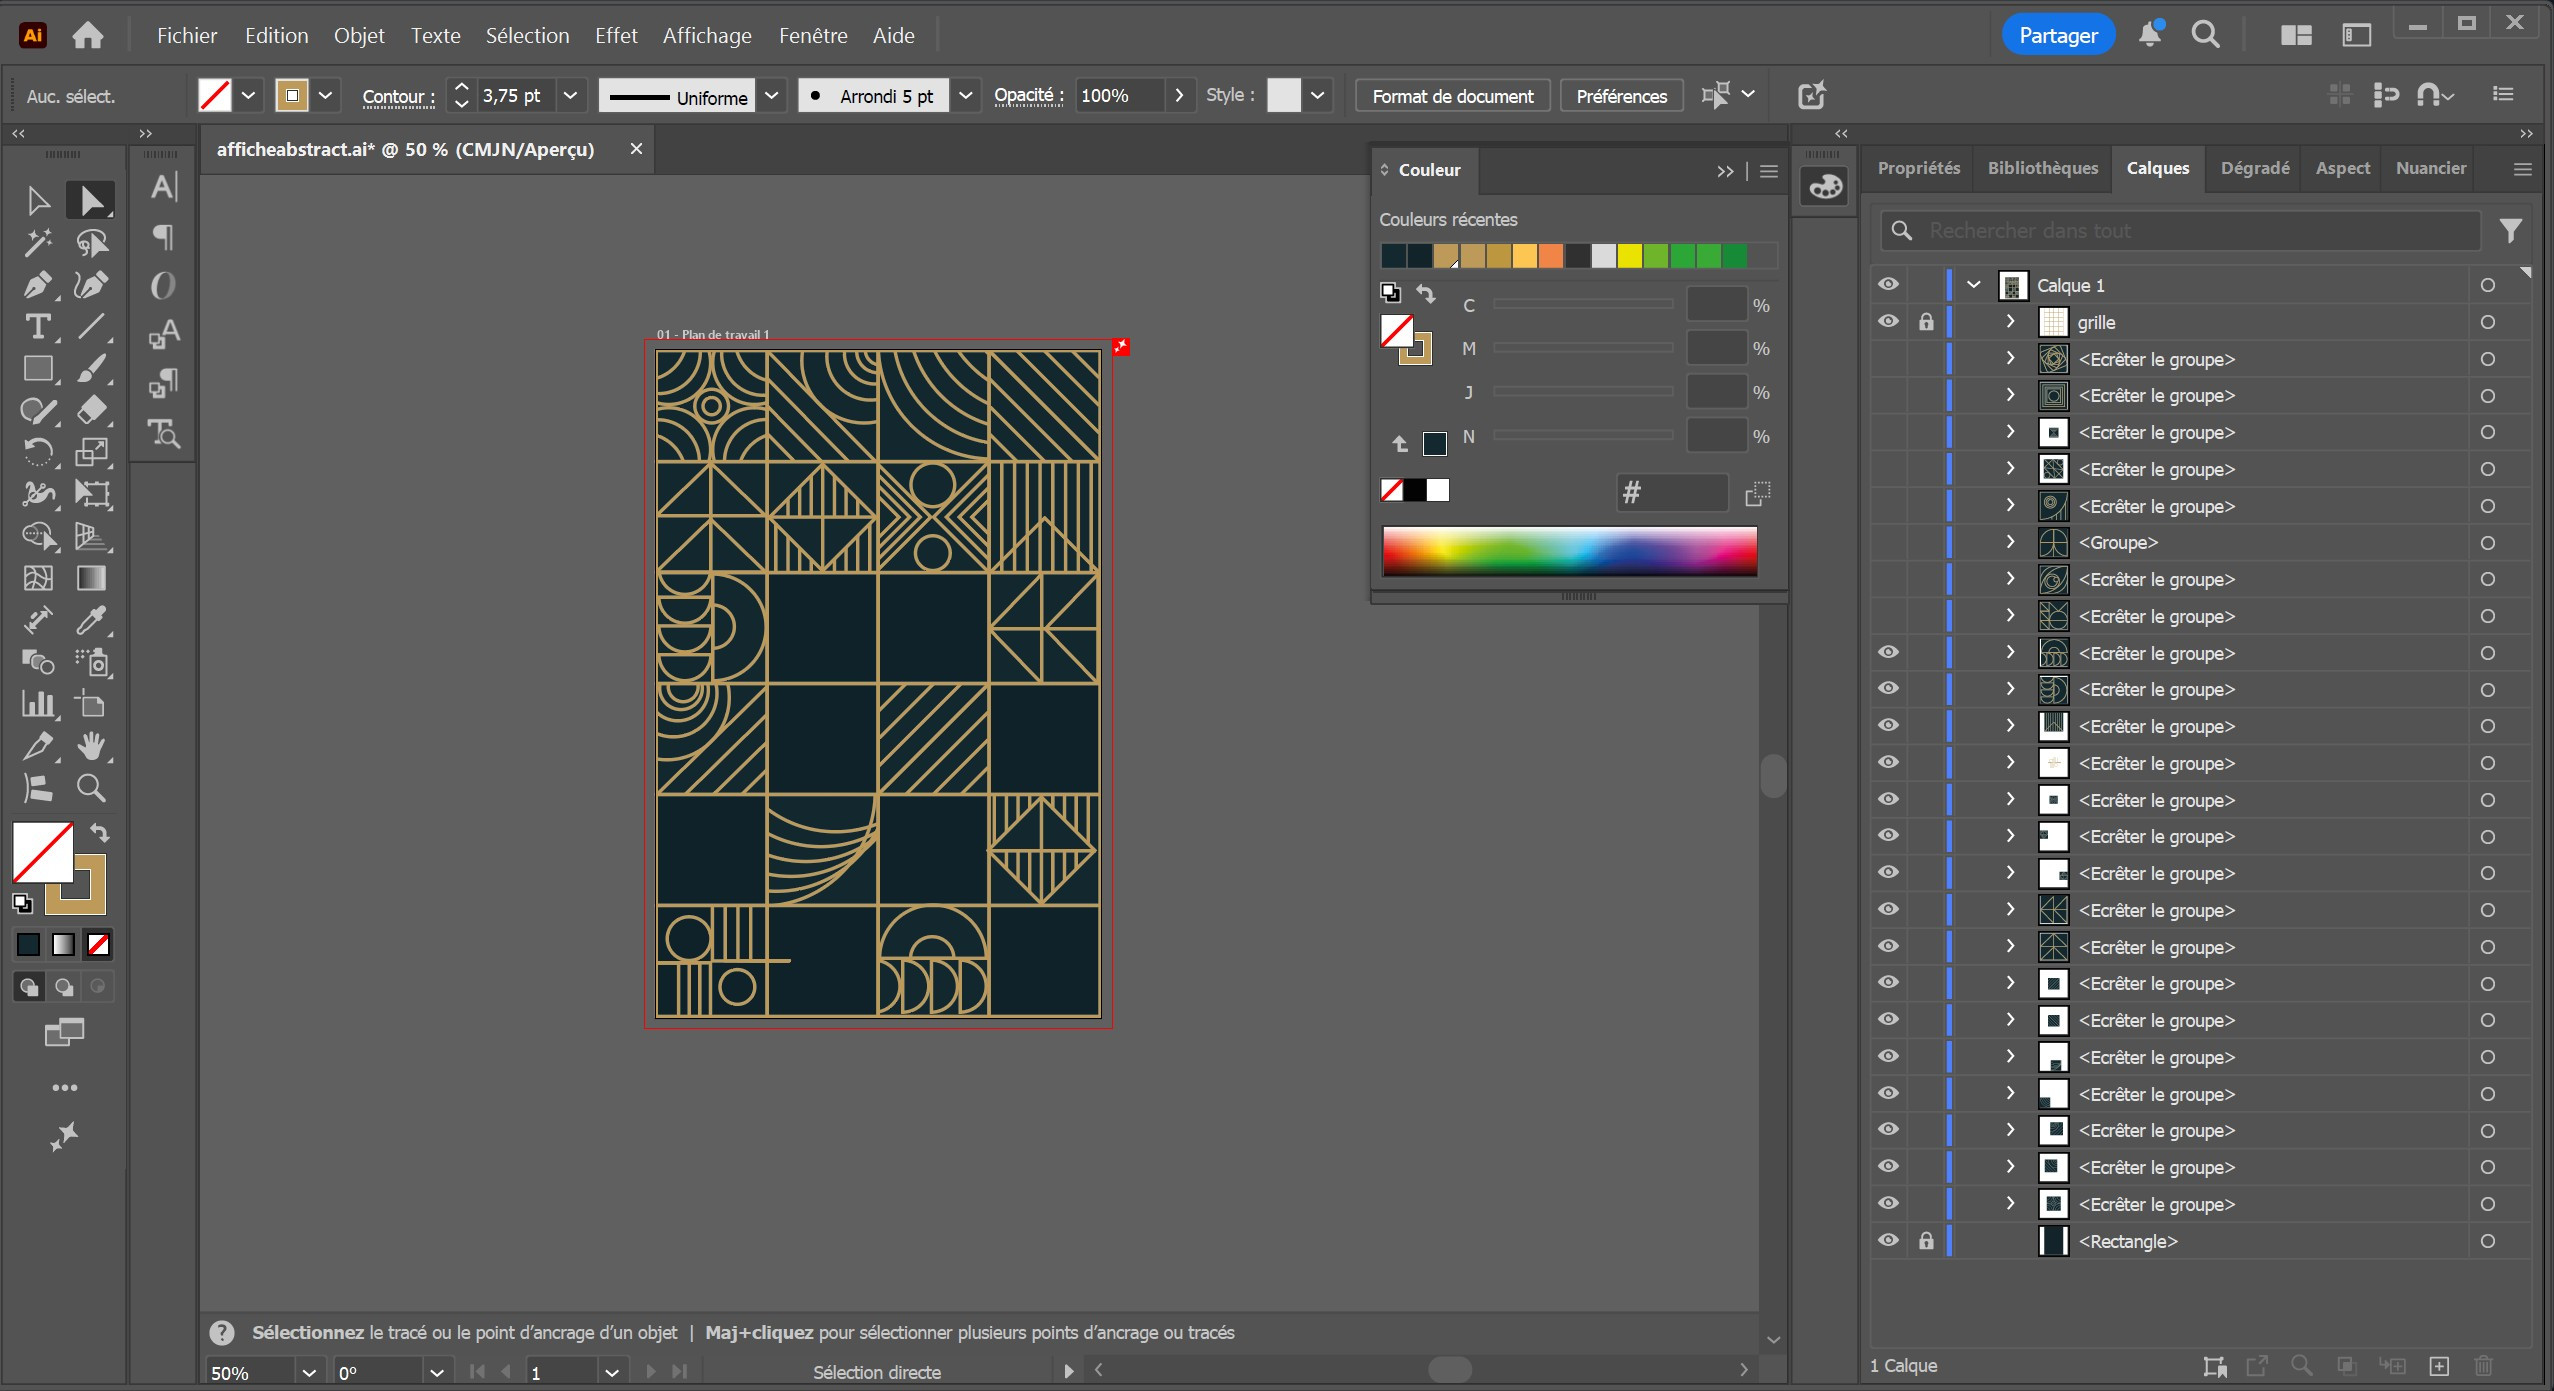Delete selection with the Calques trash icon

2483,1365
